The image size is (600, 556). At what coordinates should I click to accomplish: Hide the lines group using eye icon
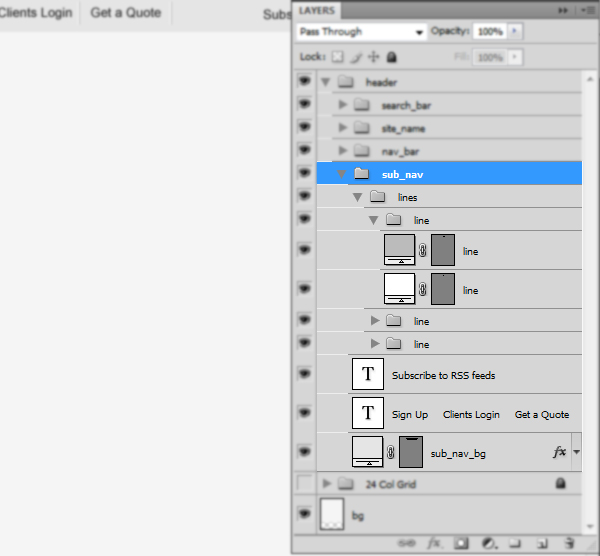click(x=305, y=196)
